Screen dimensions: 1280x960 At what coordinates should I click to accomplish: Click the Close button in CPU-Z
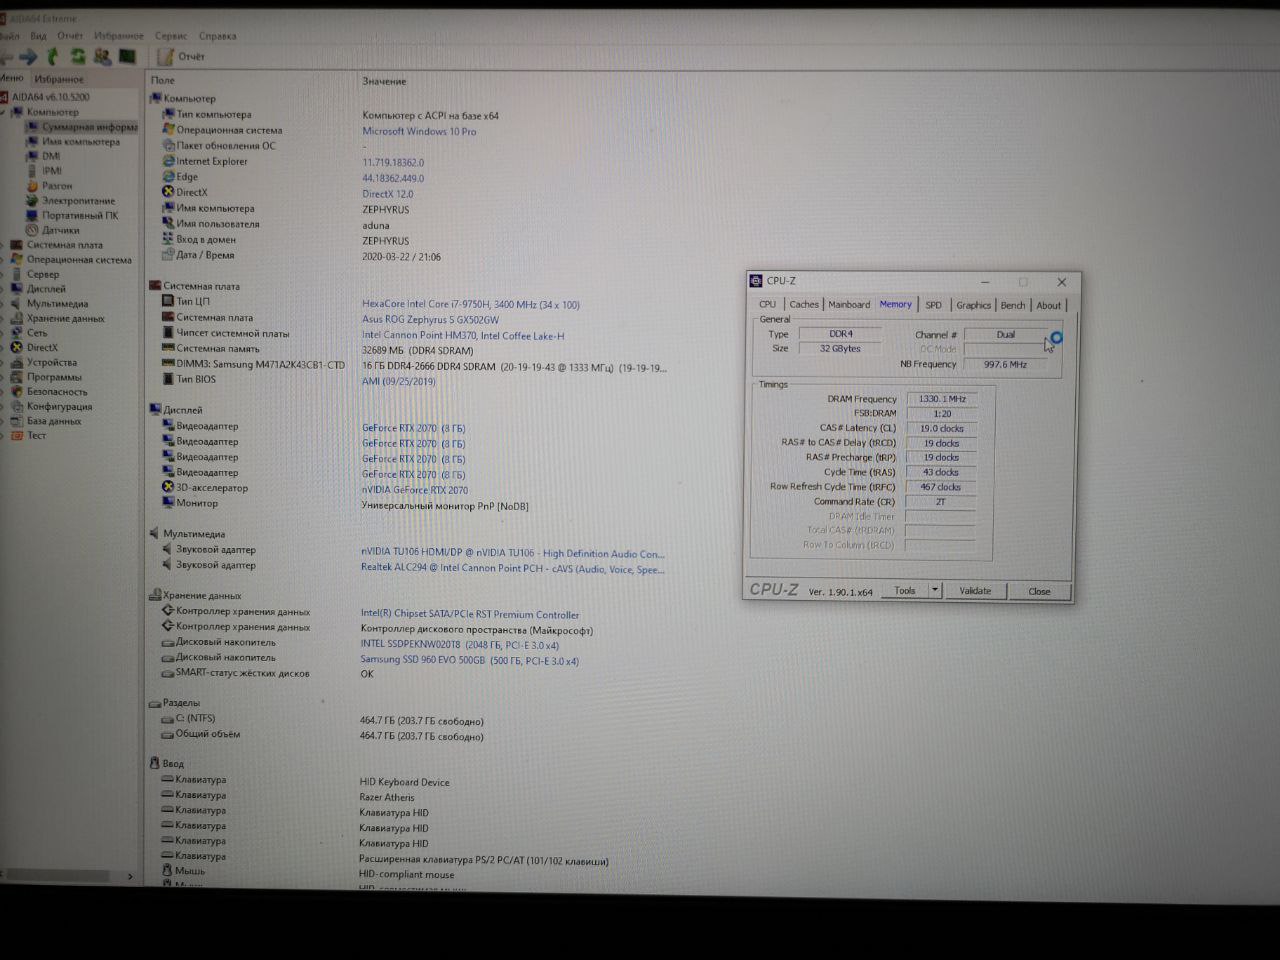pos(1039,591)
